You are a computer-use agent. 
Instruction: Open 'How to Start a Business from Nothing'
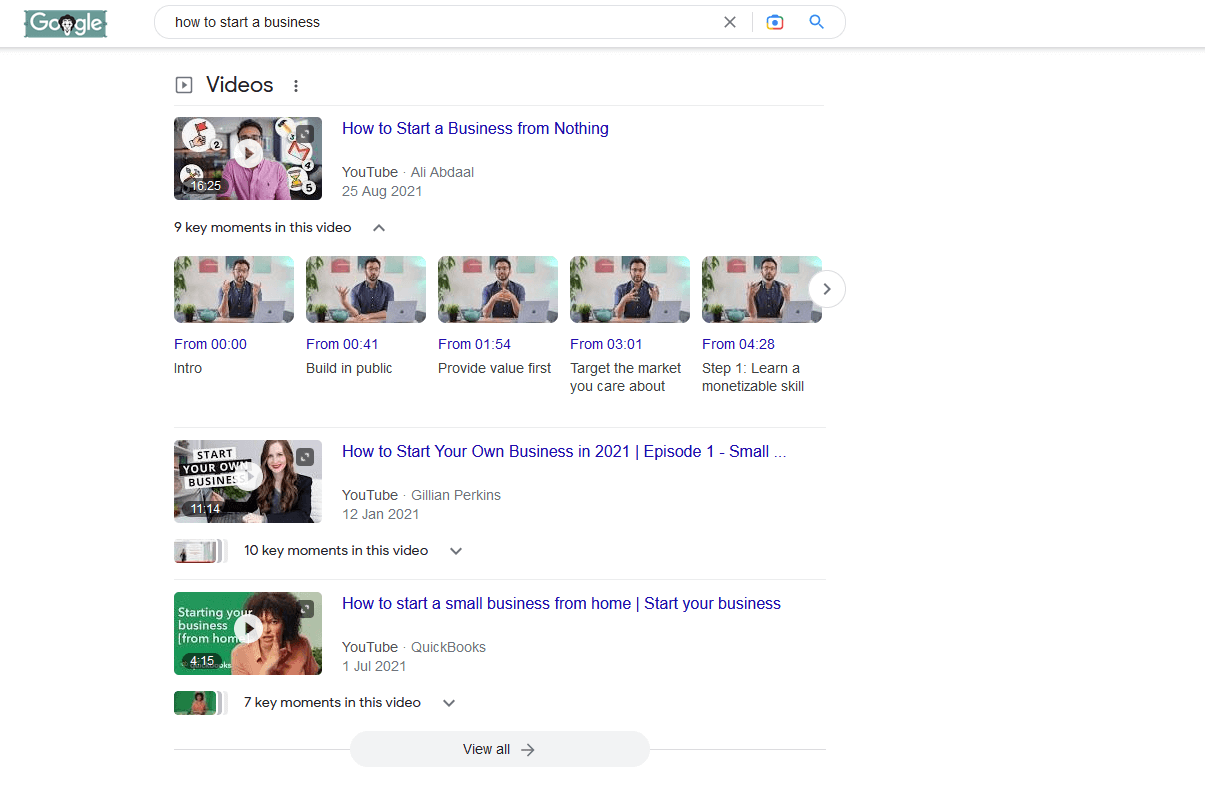click(475, 128)
